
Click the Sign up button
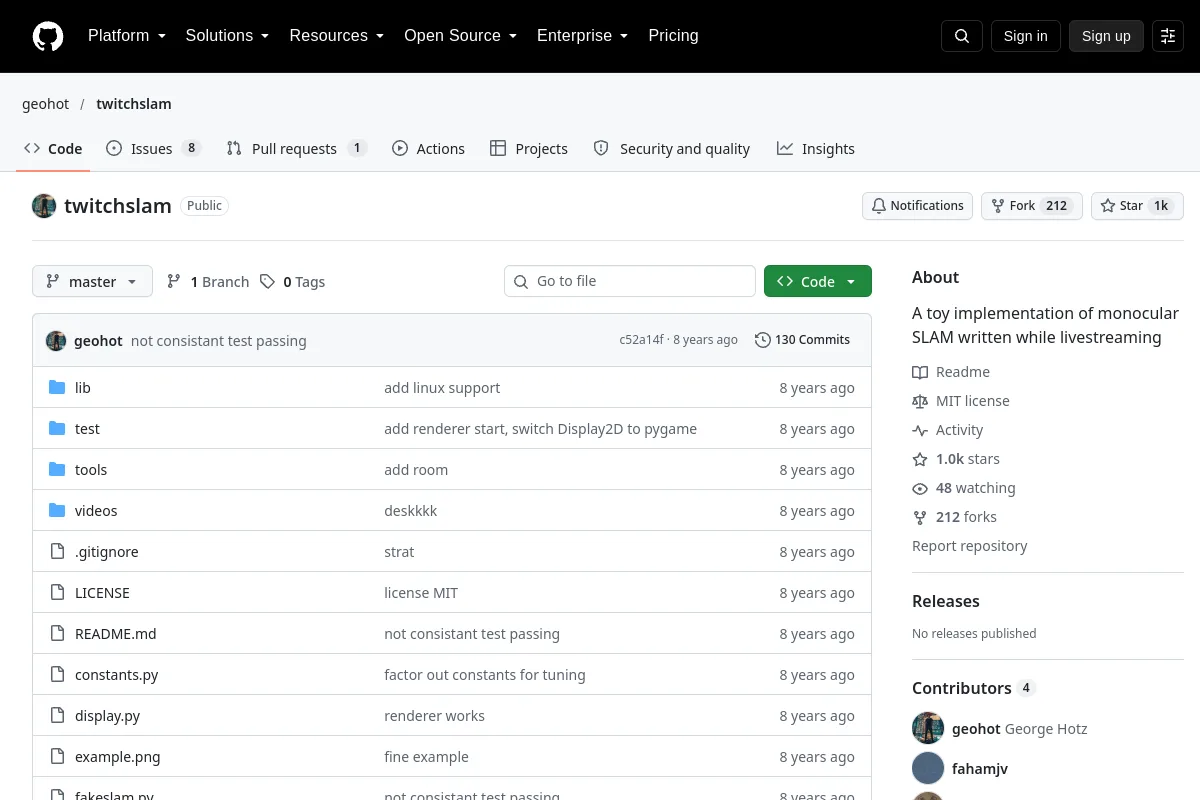pyautogui.click(x=1106, y=36)
